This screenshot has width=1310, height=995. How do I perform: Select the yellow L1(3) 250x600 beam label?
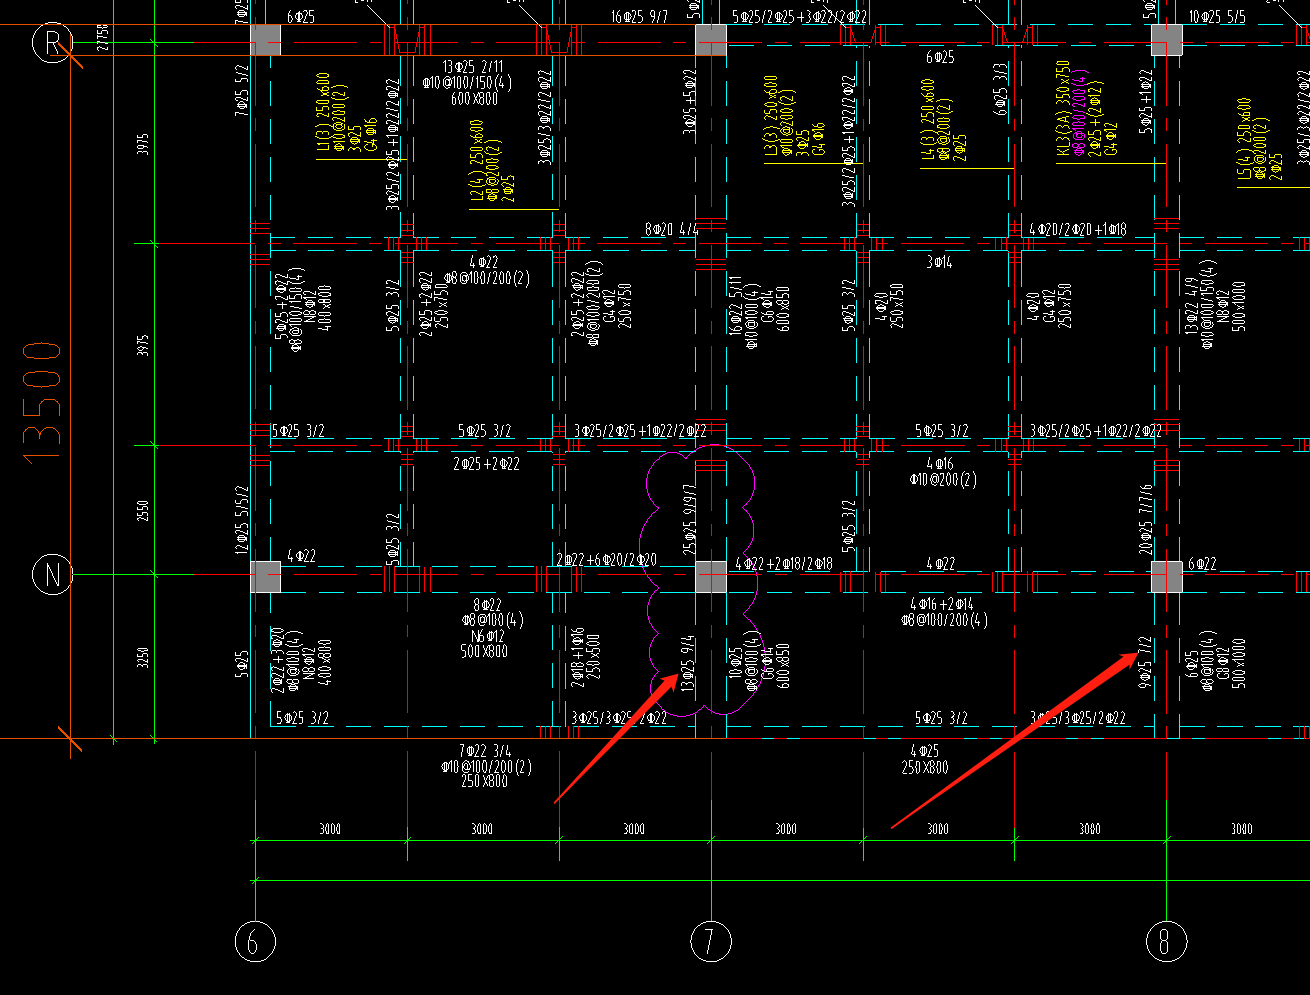[x=323, y=111]
